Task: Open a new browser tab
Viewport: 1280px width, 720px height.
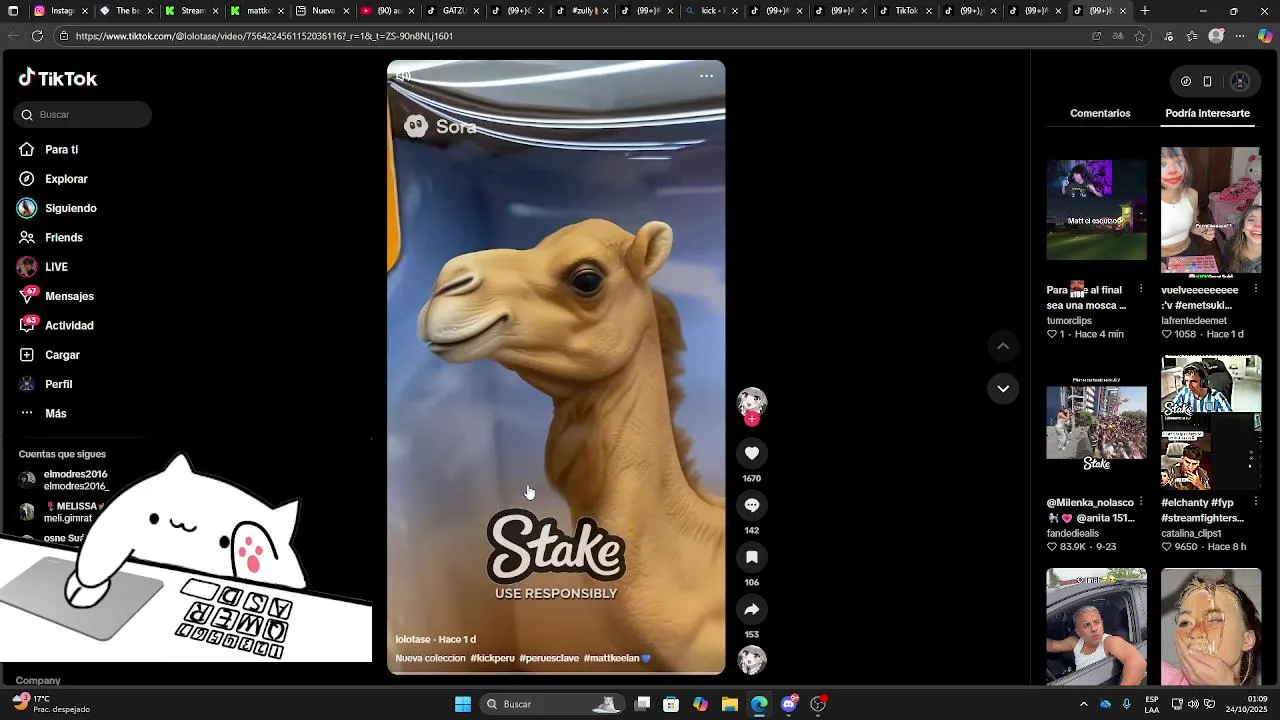Action: pos(1145,11)
